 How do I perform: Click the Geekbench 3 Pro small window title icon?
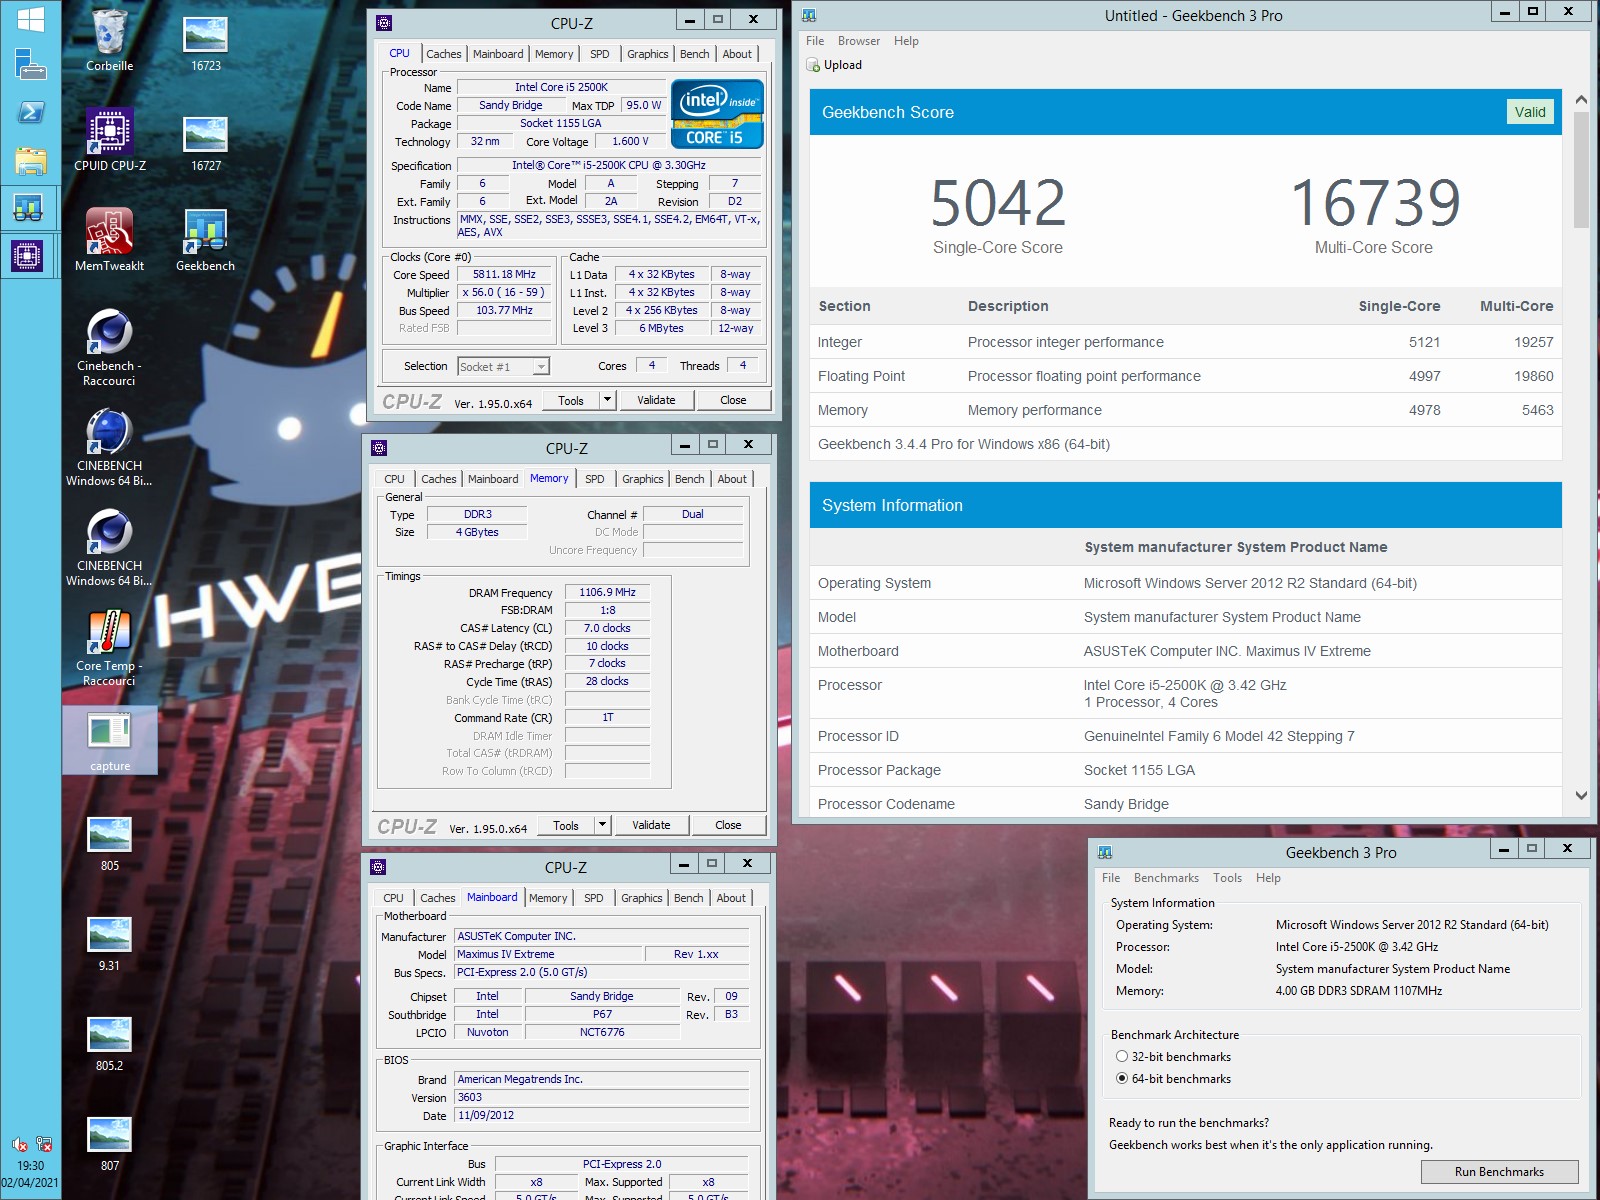(1105, 852)
